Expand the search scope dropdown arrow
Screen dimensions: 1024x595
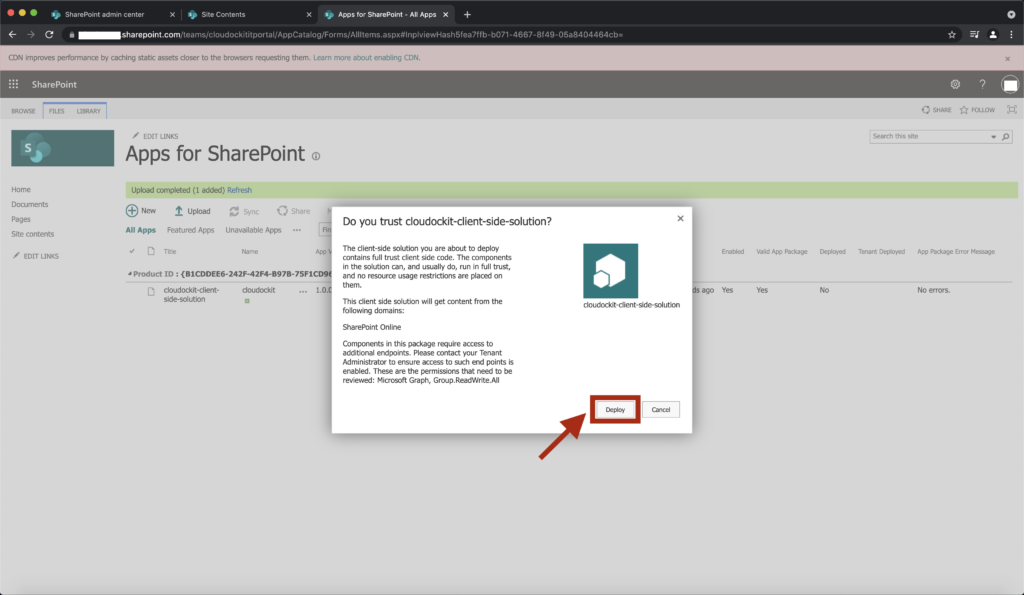[x=993, y=137]
